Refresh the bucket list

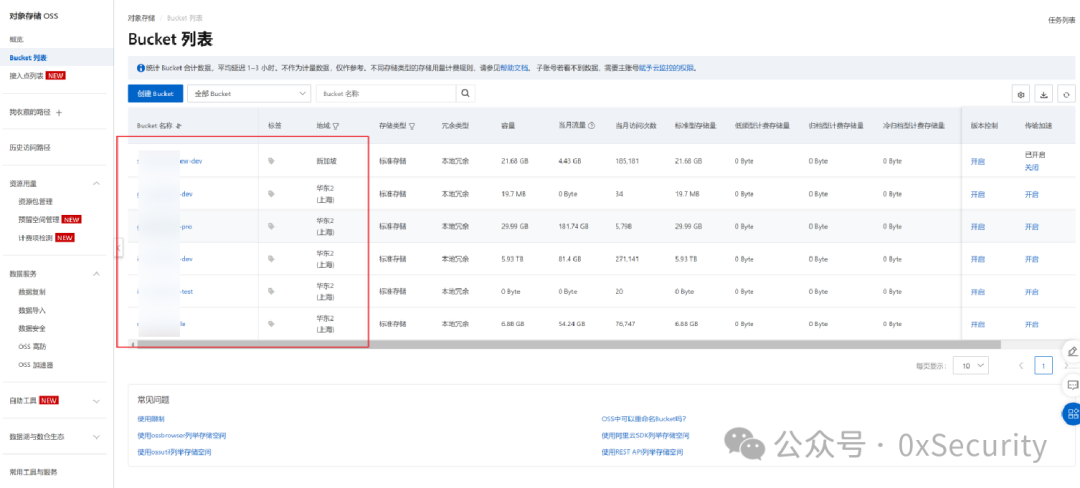click(x=1066, y=95)
